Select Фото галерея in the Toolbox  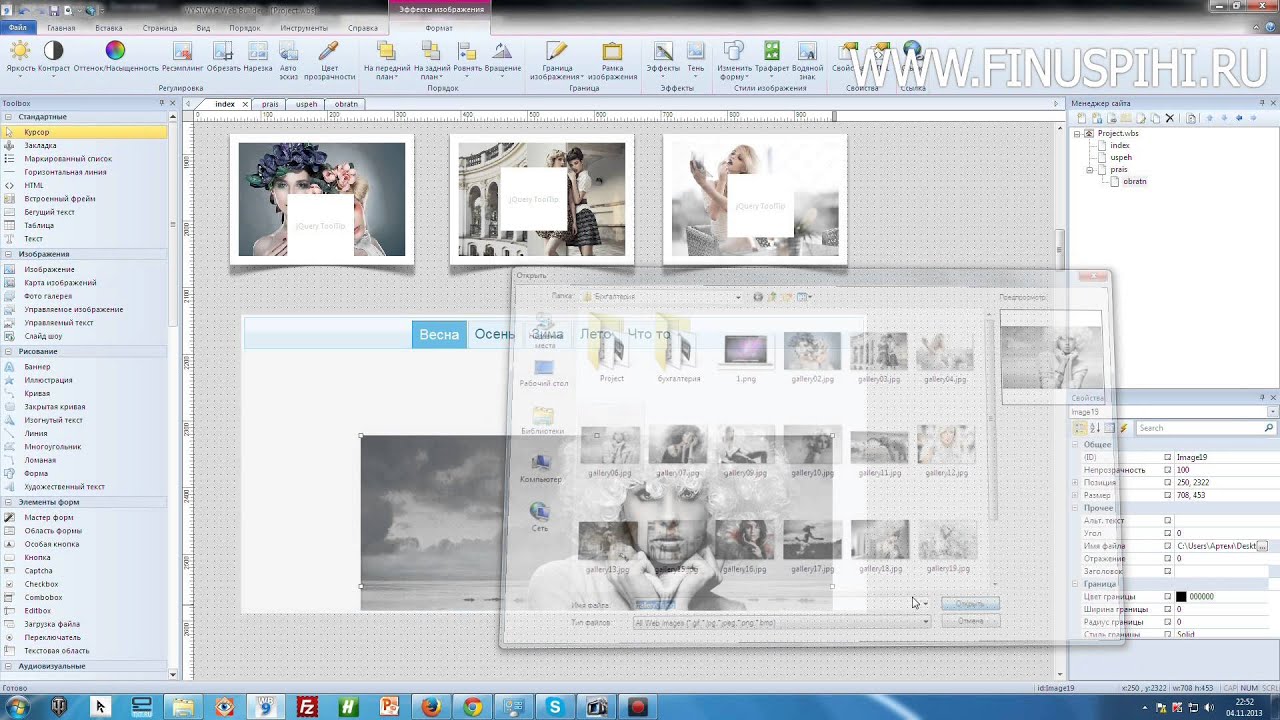(48, 296)
